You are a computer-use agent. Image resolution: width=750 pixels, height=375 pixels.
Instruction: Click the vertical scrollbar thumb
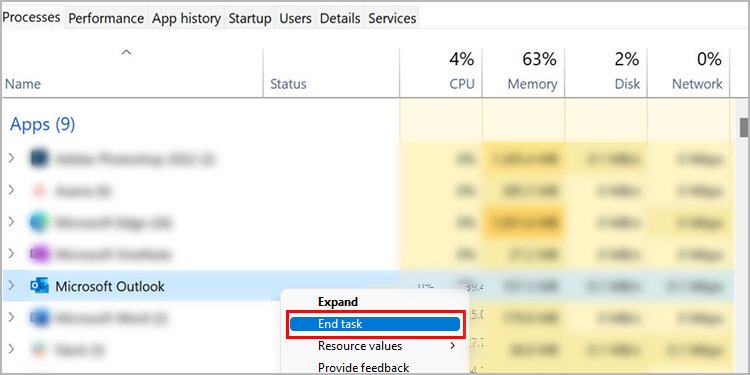[744, 127]
